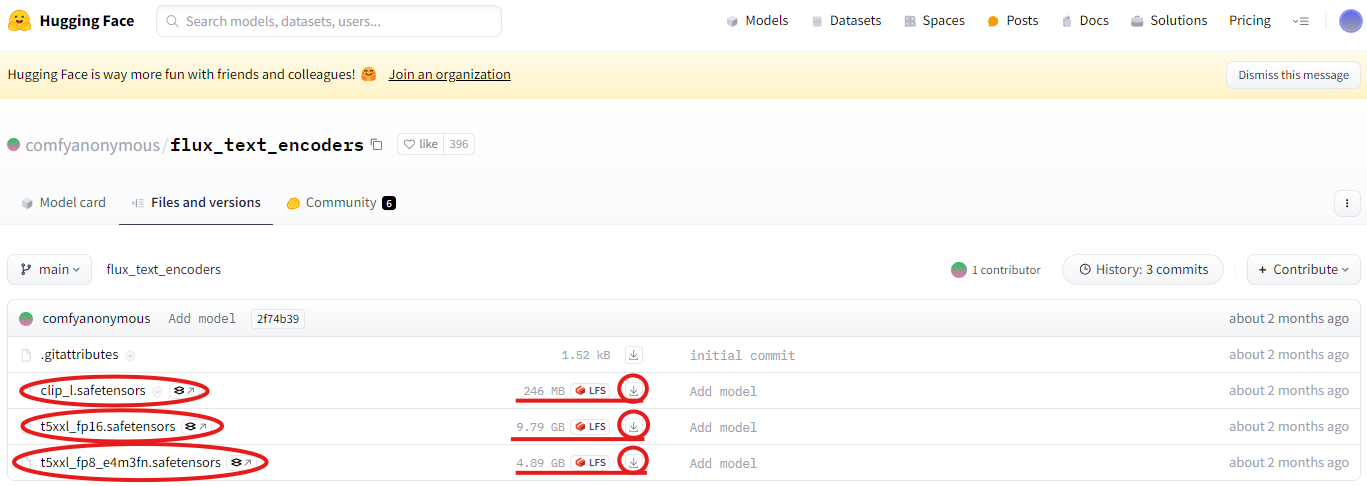
Task: Open the 396 likes count
Action: pos(459,144)
